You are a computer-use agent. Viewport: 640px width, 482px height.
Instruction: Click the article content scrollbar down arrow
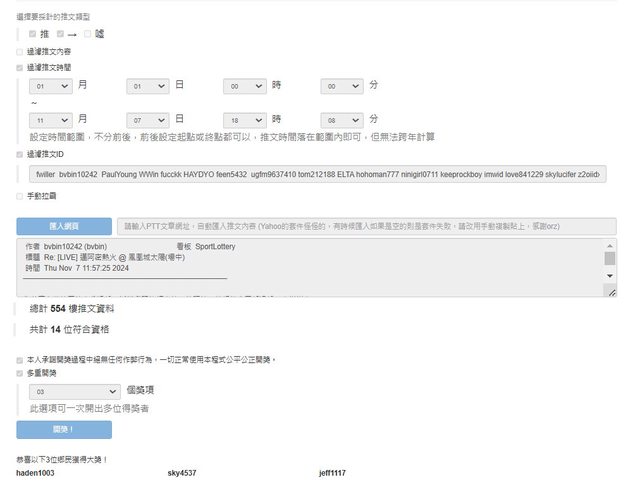pos(610,276)
